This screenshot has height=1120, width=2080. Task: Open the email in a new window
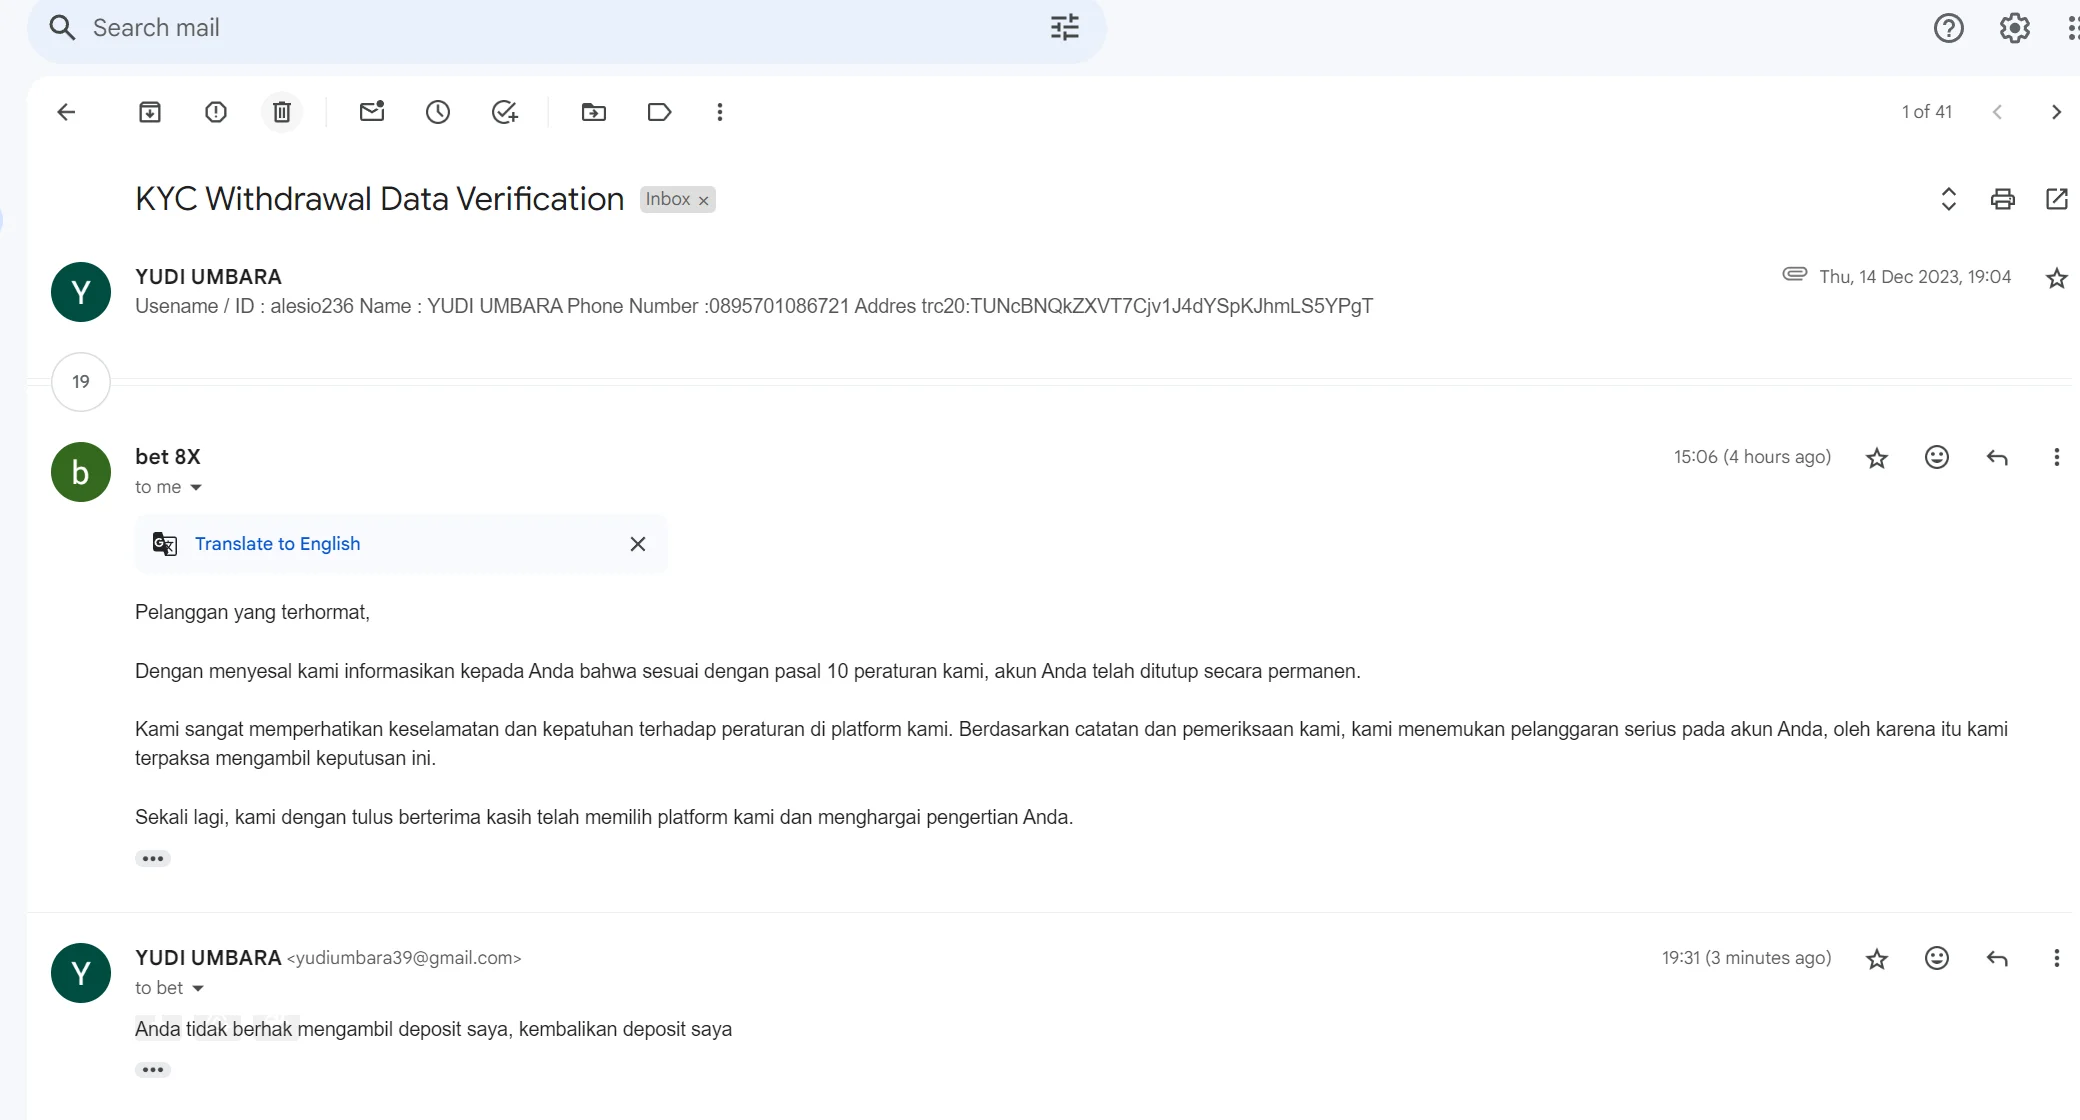2056,199
